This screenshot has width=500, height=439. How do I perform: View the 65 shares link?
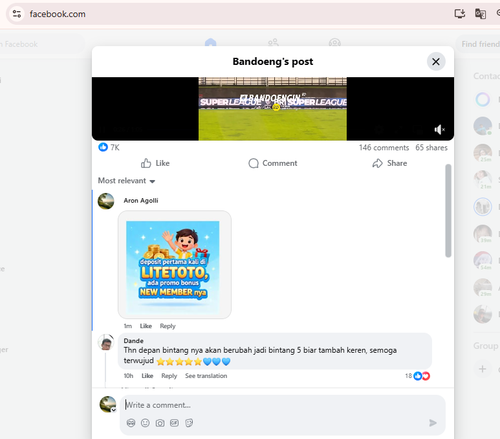(x=431, y=148)
